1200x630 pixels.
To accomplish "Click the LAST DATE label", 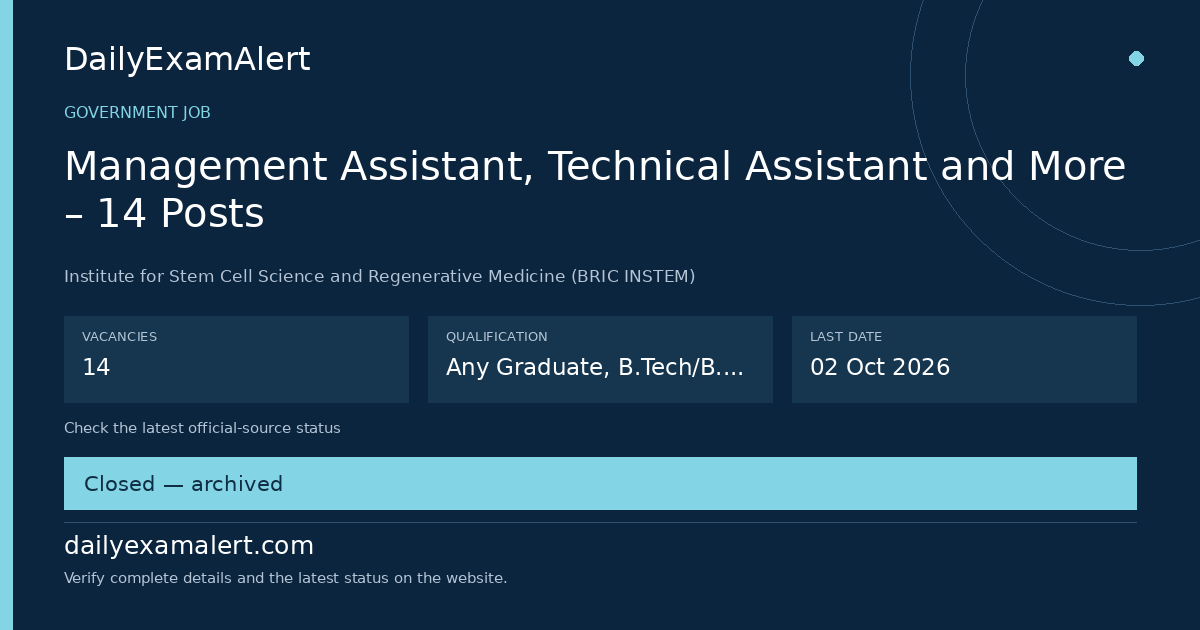I will 846,337.
